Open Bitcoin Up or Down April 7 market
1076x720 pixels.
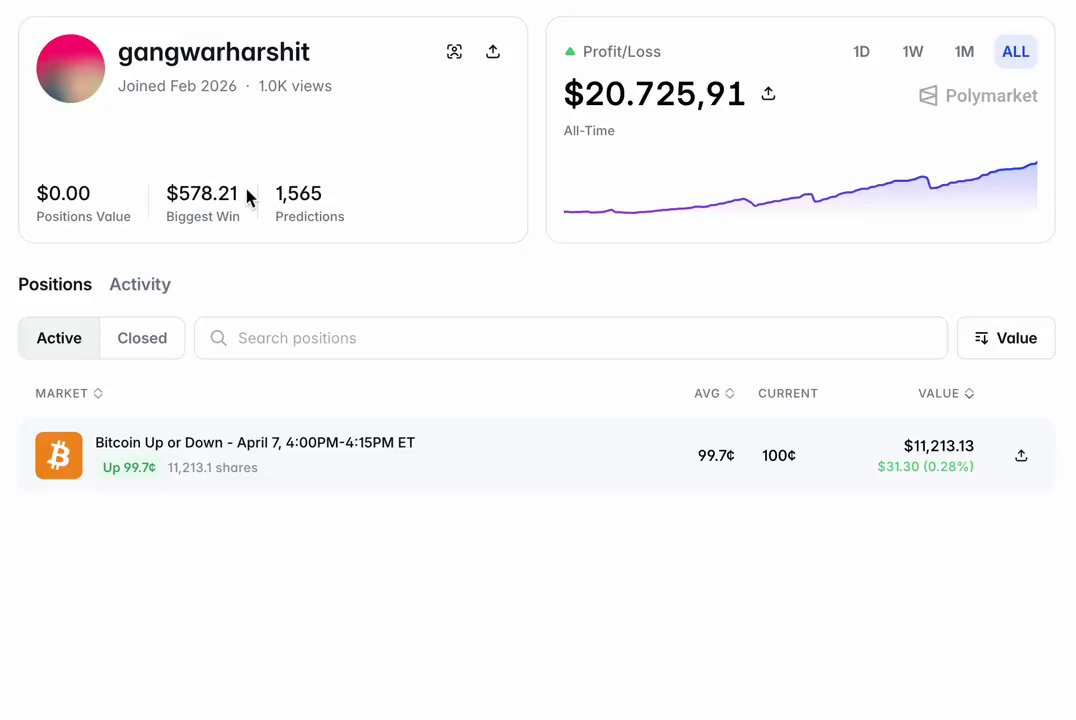click(x=255, y=443)
